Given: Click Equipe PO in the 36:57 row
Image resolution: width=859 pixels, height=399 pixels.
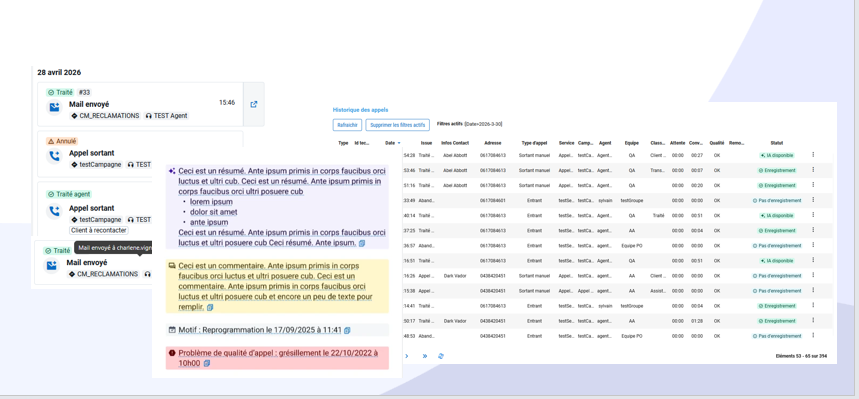Looking at the screenshot, I should click(x=632, y=246).
